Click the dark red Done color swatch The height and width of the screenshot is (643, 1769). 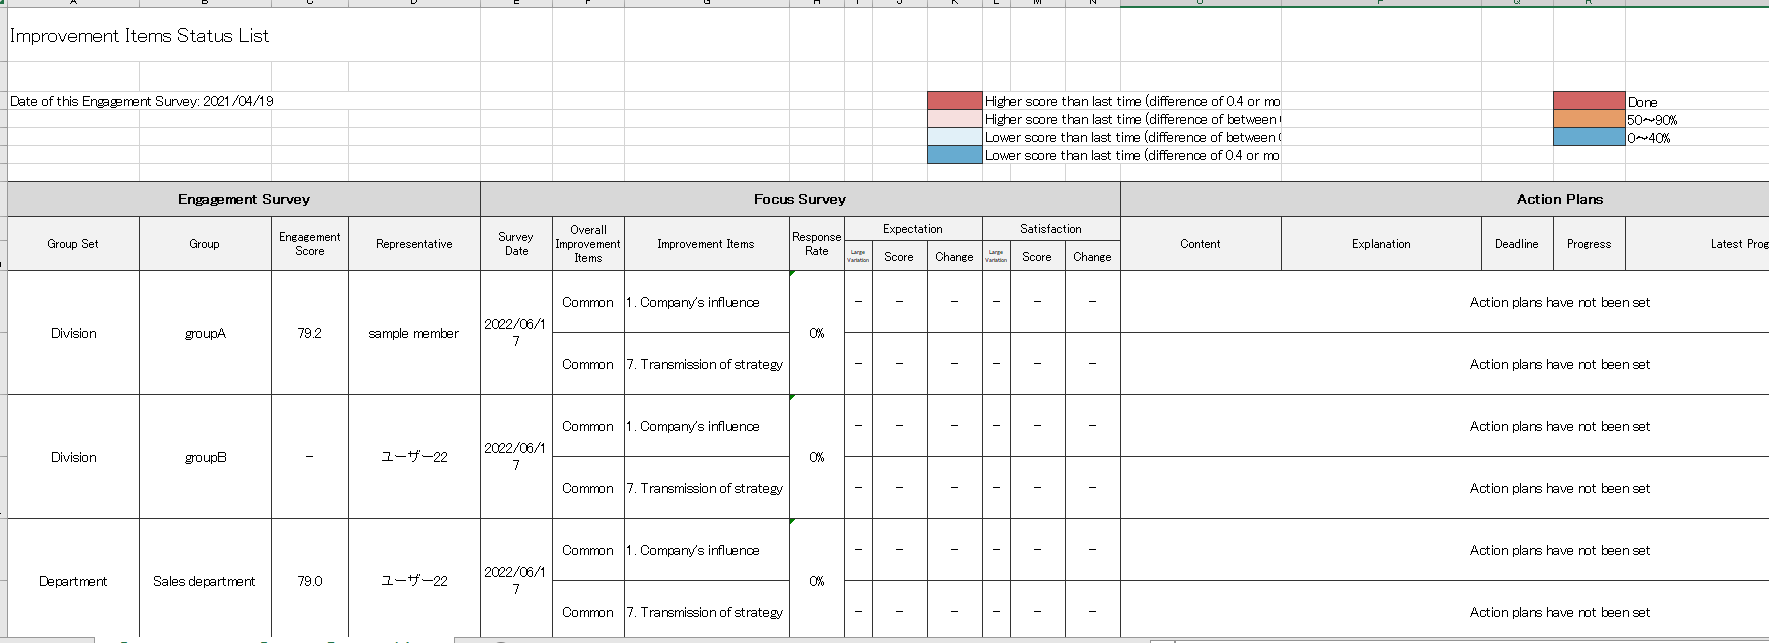click(1588, 101)
